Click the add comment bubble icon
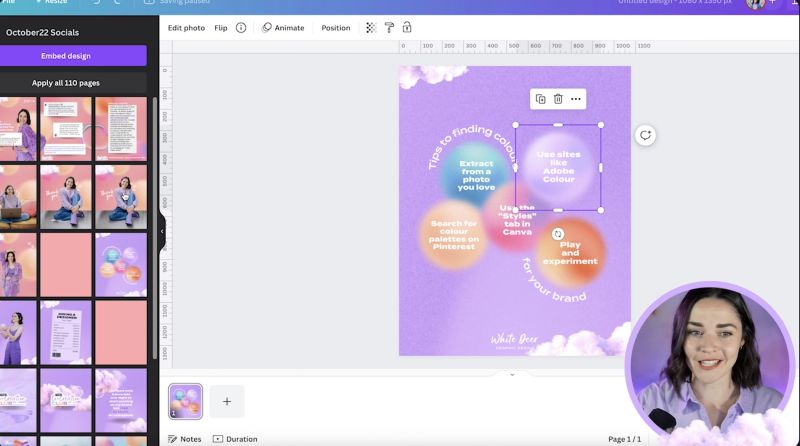The image size is (800, 446). pos(645,135)
